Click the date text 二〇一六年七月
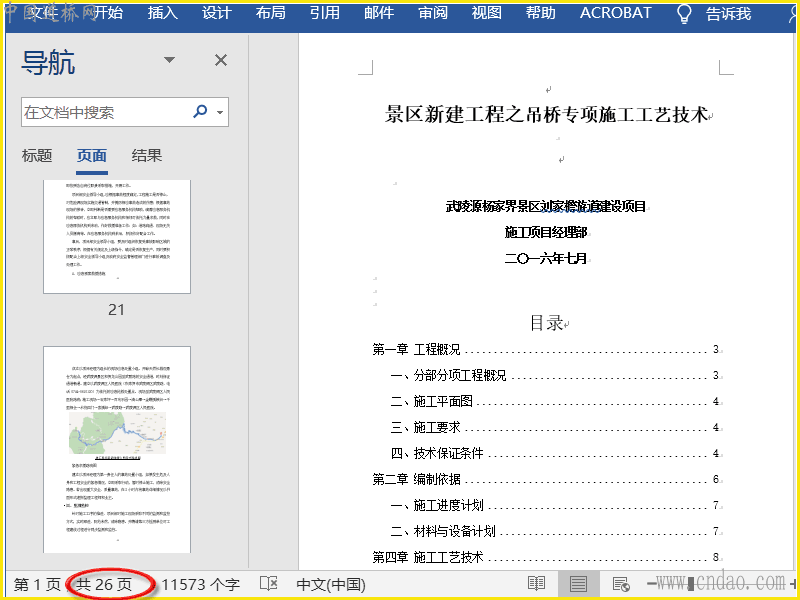The width and height of the screenshot is (800, 600). point(546,258)
